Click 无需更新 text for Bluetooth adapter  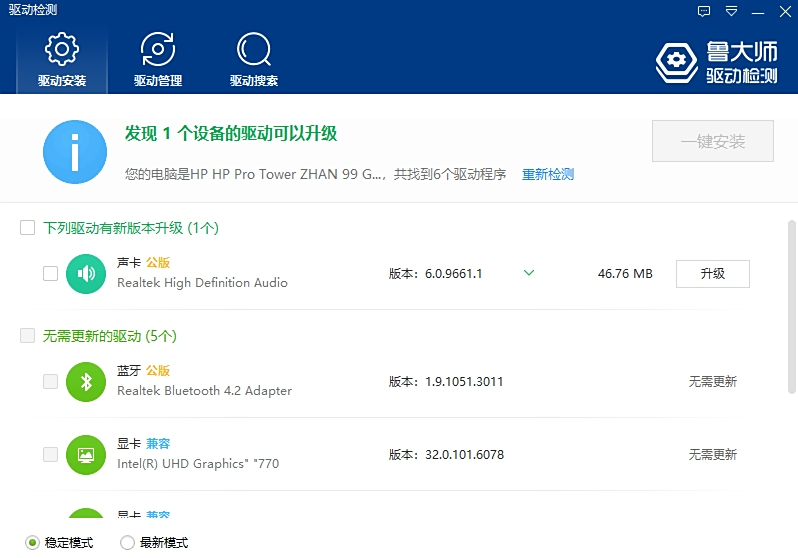[712, 381]
